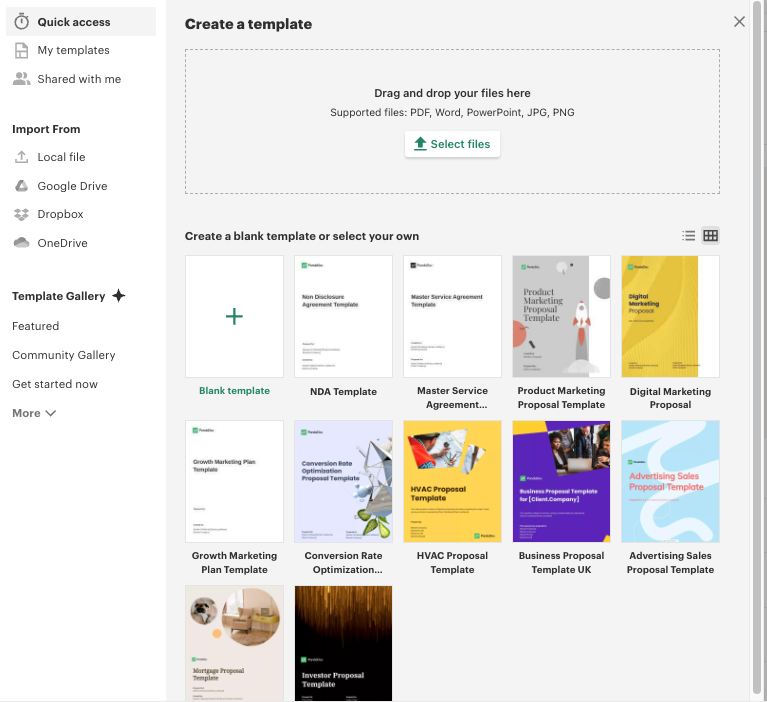The height and width of the screenshot is (702, 767).
Task: Close the Create a template dialog
Action: tap(739, 22)
